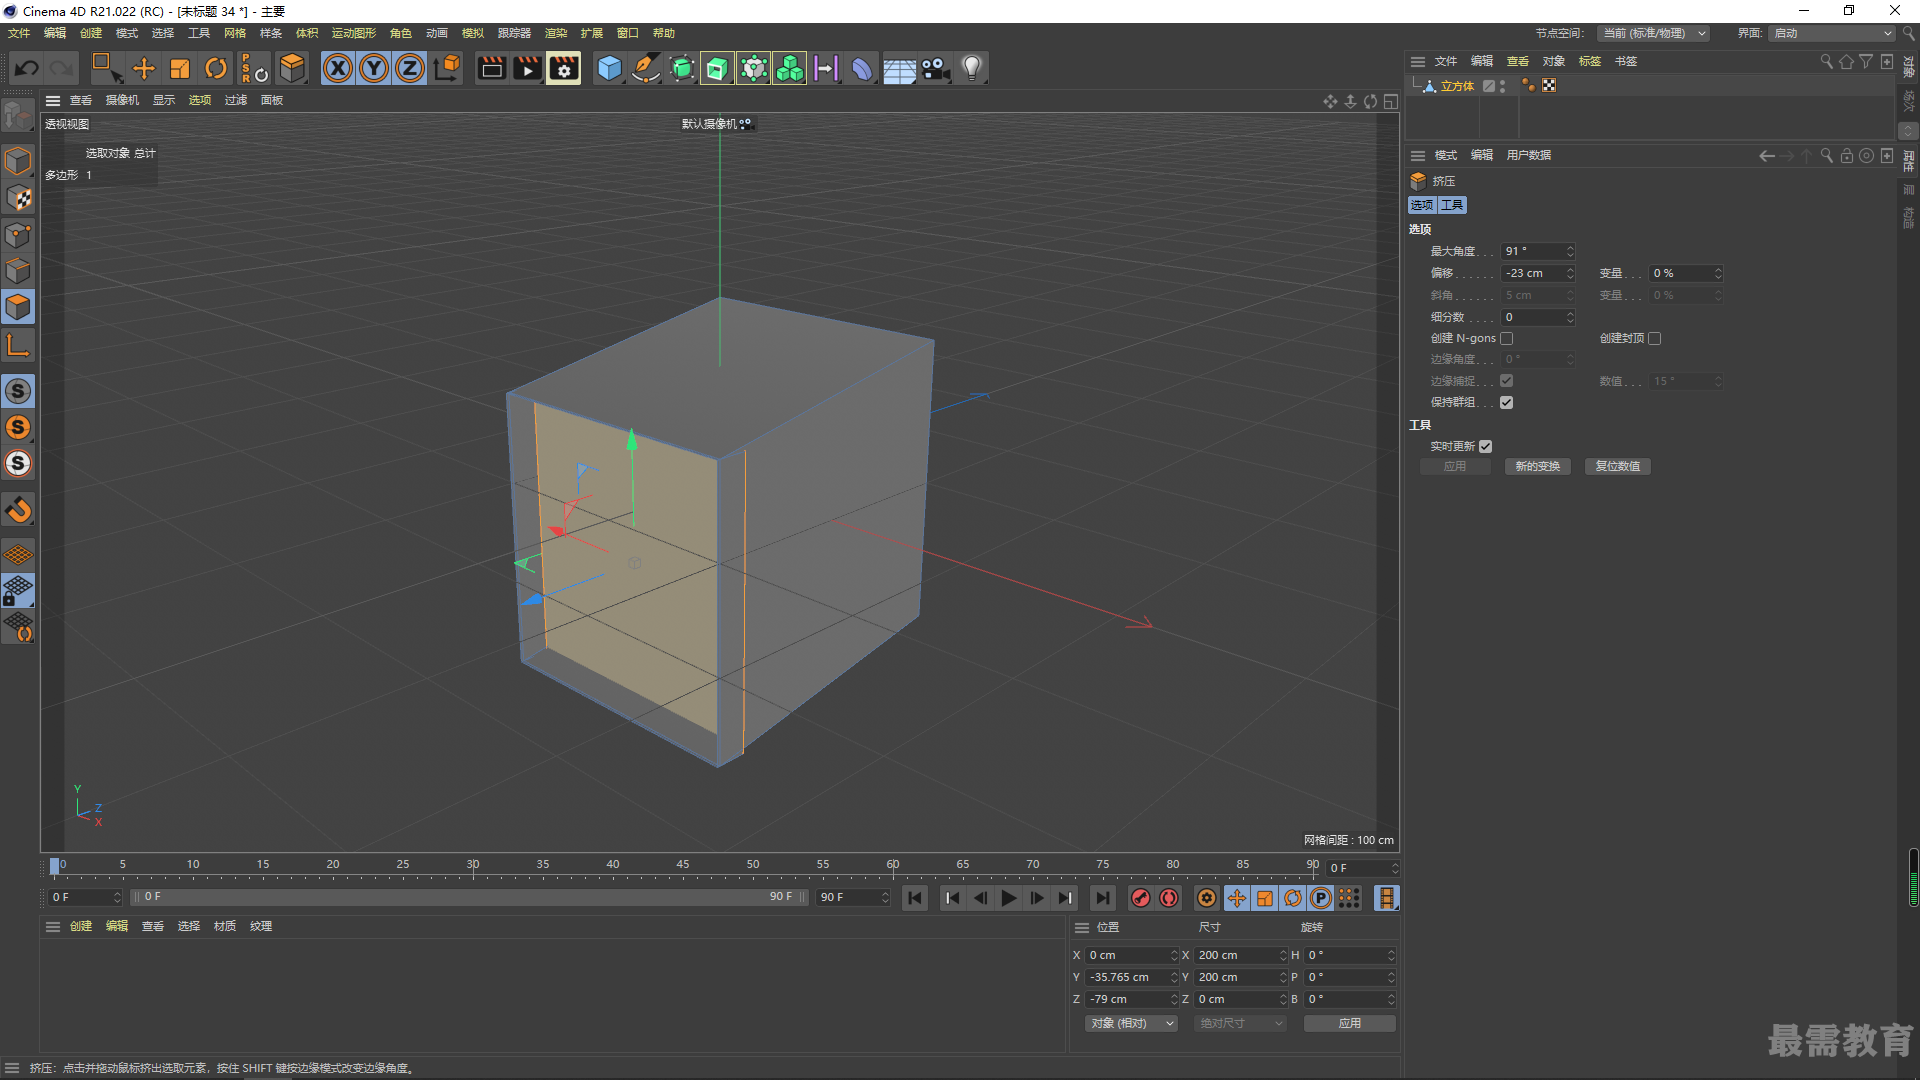The height and width of the screenshot is (1080, 1920).
Task: Open 节点空间 dropdown
Action: (1652, 33)
